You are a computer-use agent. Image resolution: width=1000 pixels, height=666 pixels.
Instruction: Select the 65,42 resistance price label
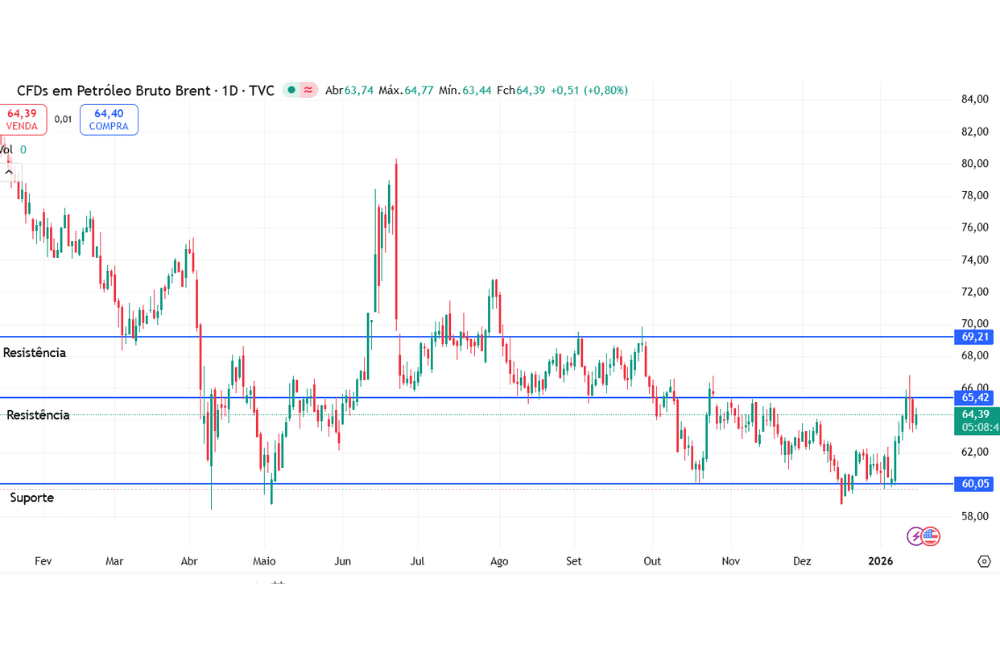pyautogui.click(x=975, y=398)
